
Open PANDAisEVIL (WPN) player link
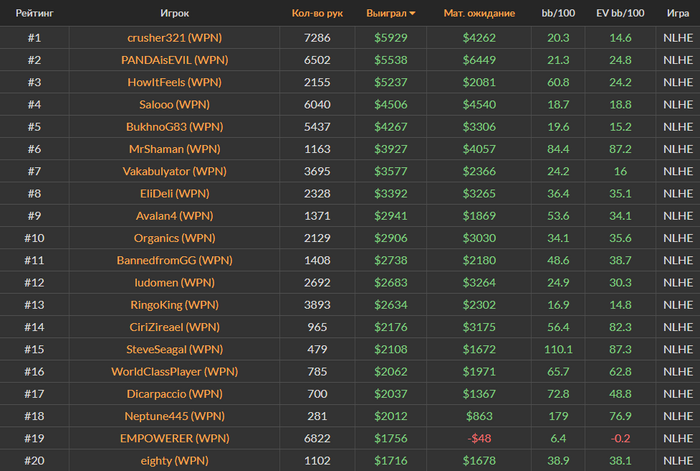(x=175, y=60)
